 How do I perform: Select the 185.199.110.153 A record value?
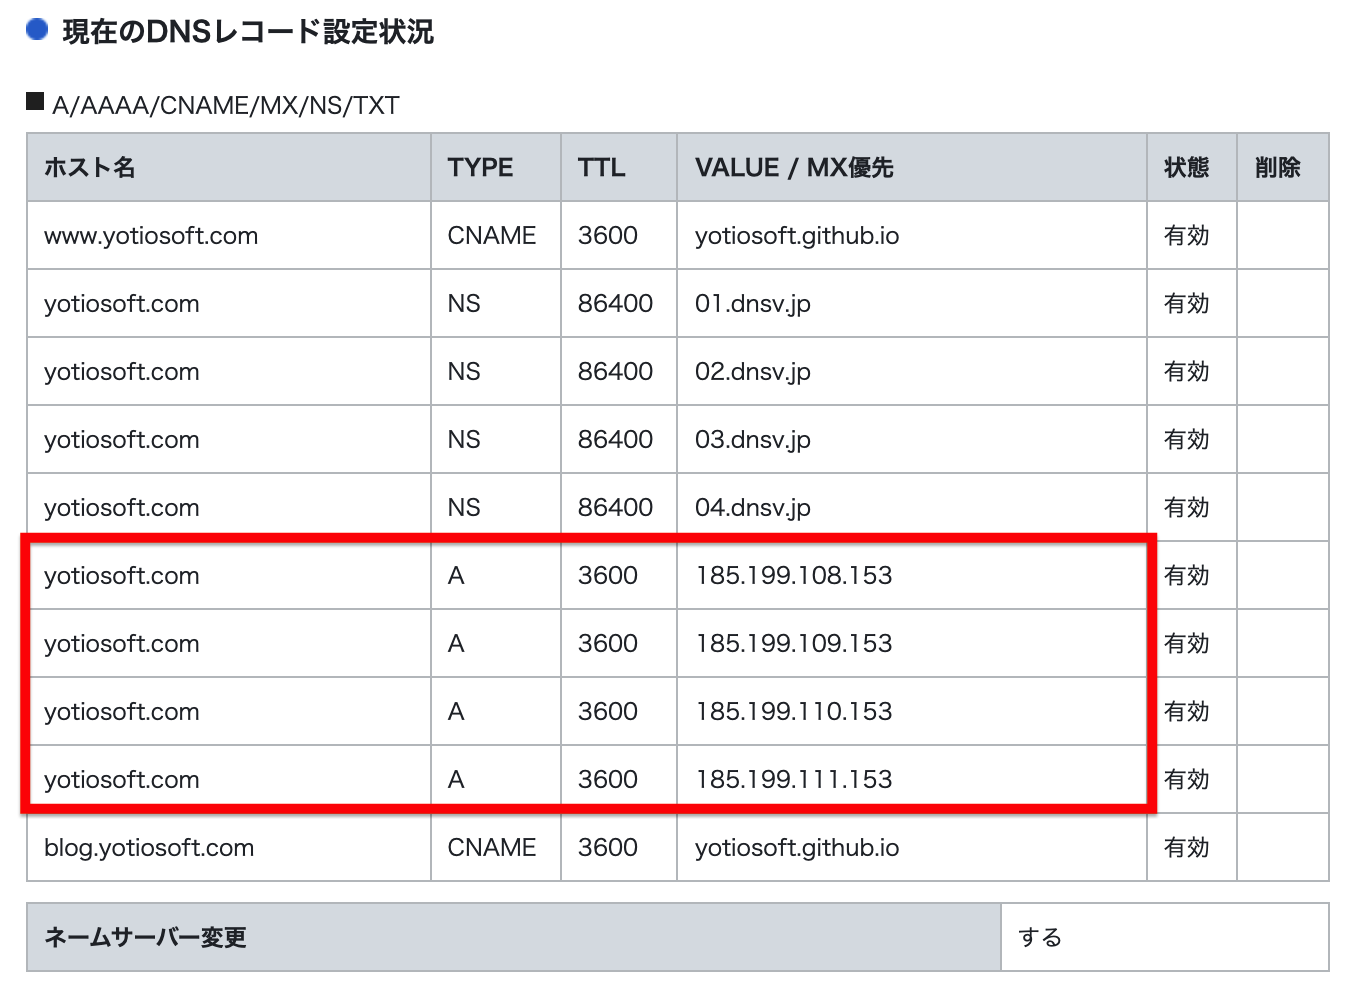click(x=794, y=712)
